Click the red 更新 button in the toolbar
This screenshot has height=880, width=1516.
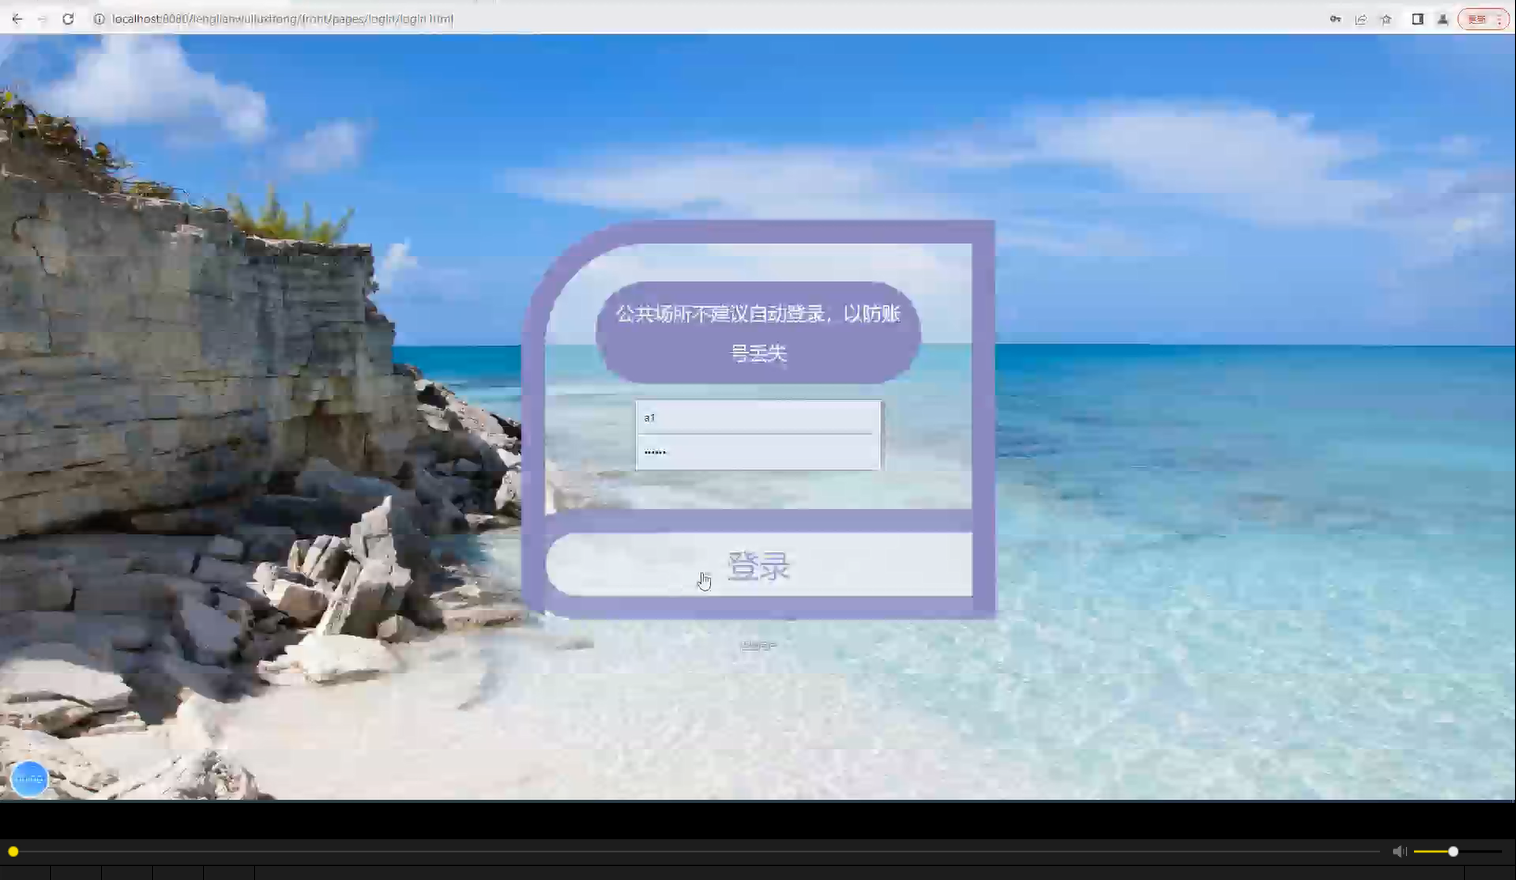[1478, 18]
